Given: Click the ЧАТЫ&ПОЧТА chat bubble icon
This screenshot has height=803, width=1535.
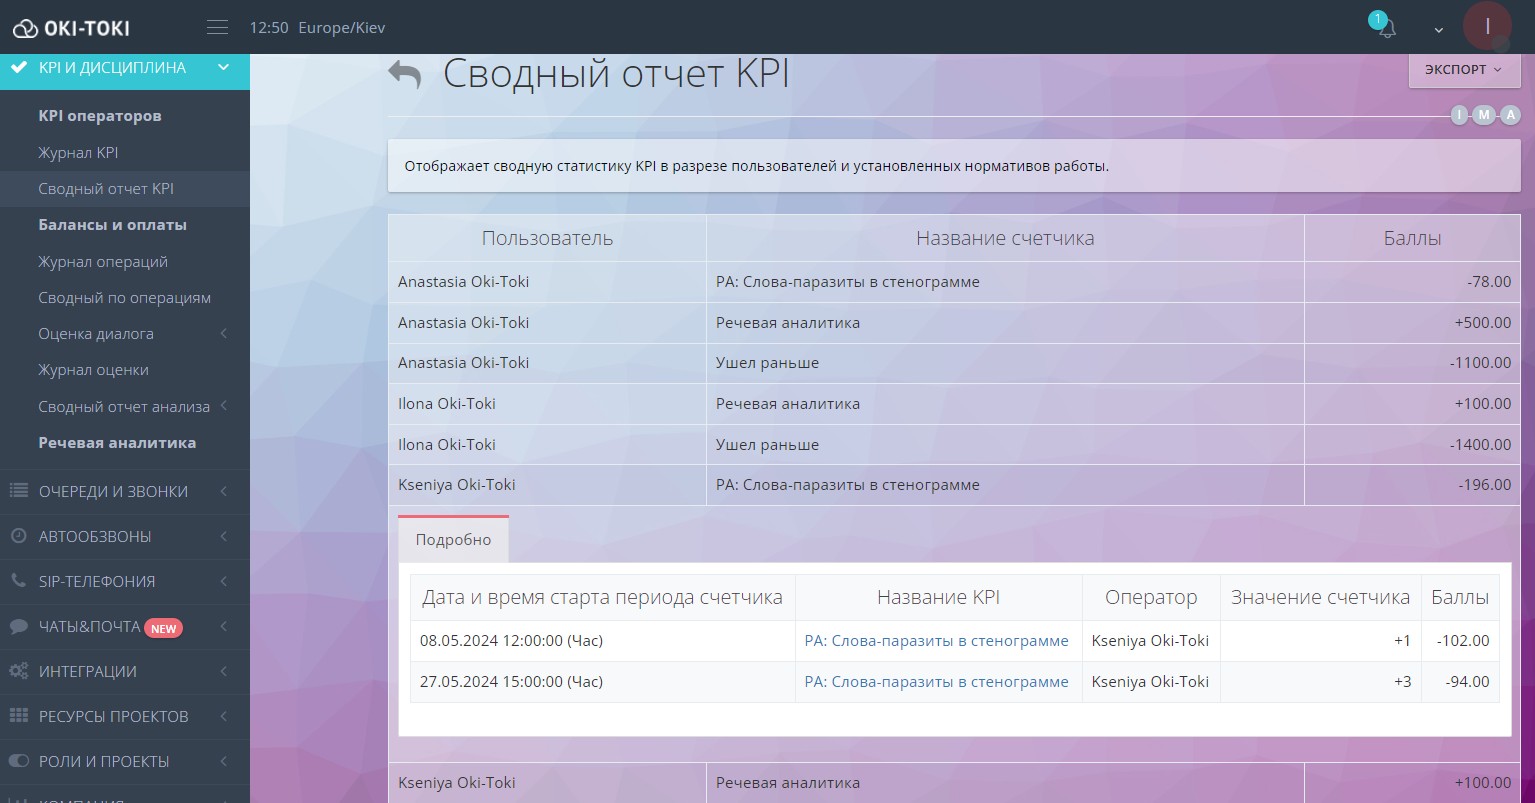Looking at the screenshot, I should 18,627.
